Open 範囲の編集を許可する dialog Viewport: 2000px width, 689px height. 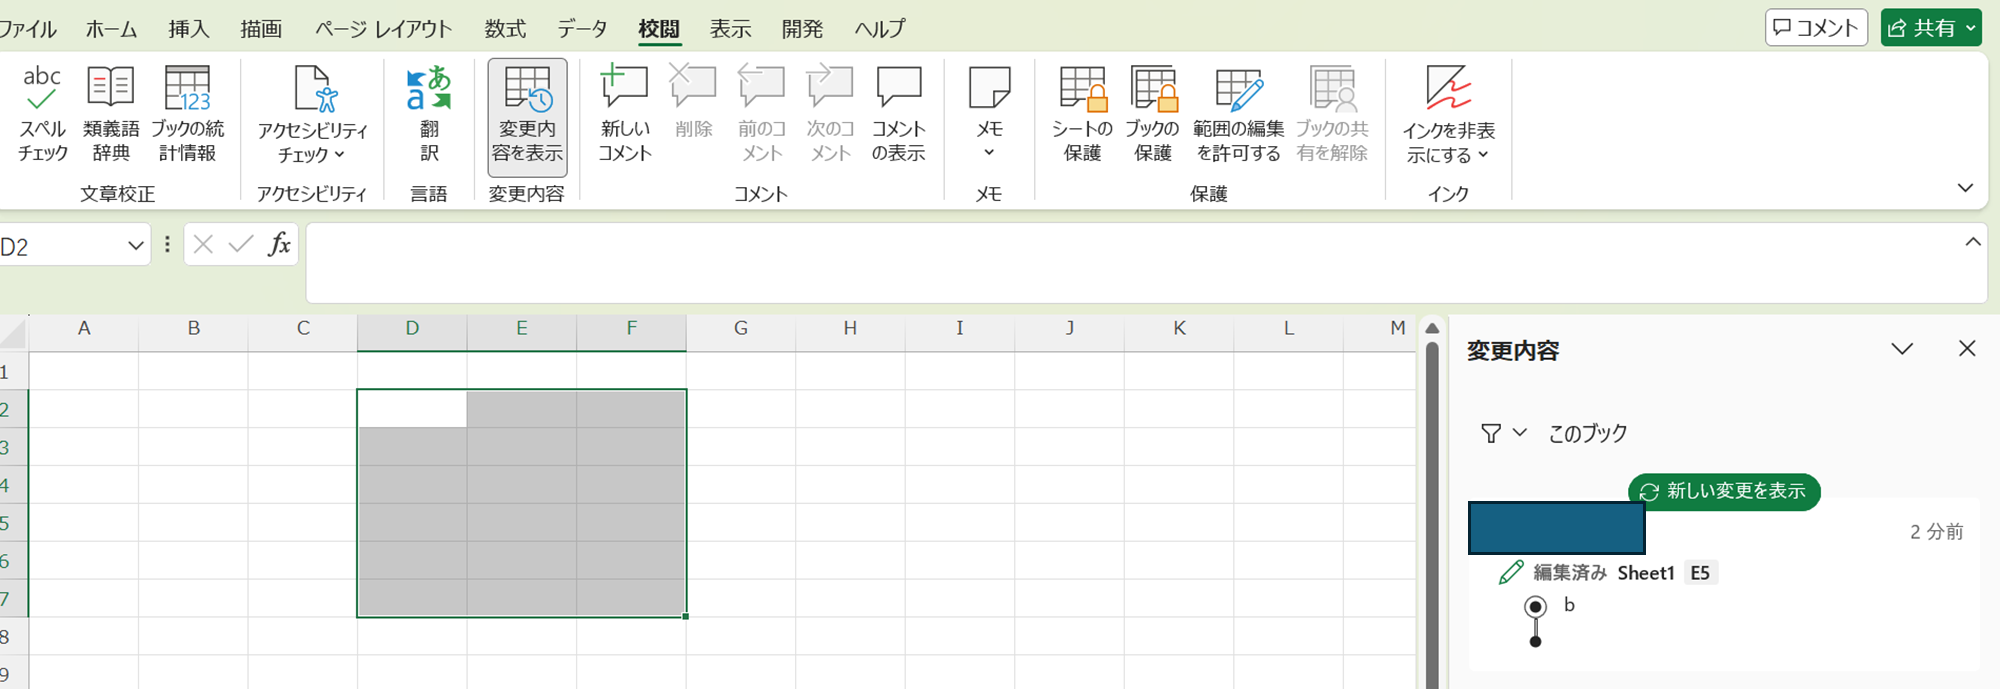pos(1238,112)
